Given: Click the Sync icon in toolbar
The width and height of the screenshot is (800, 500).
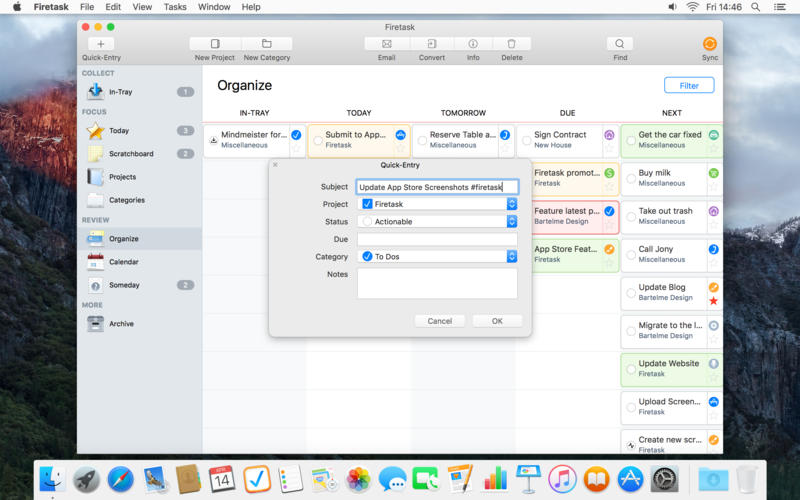Looking at the screenshot, I should click(x=710, y=44).
